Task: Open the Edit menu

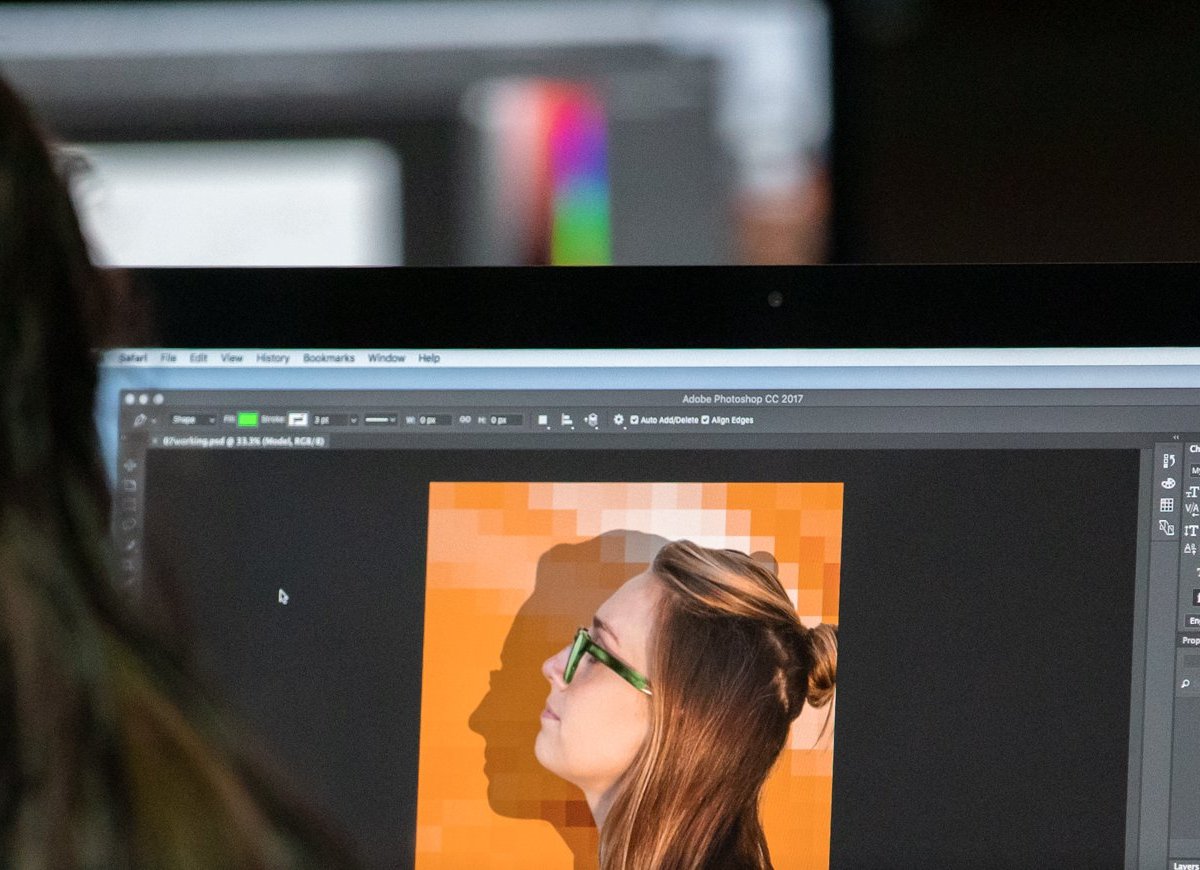Action: 199,358
